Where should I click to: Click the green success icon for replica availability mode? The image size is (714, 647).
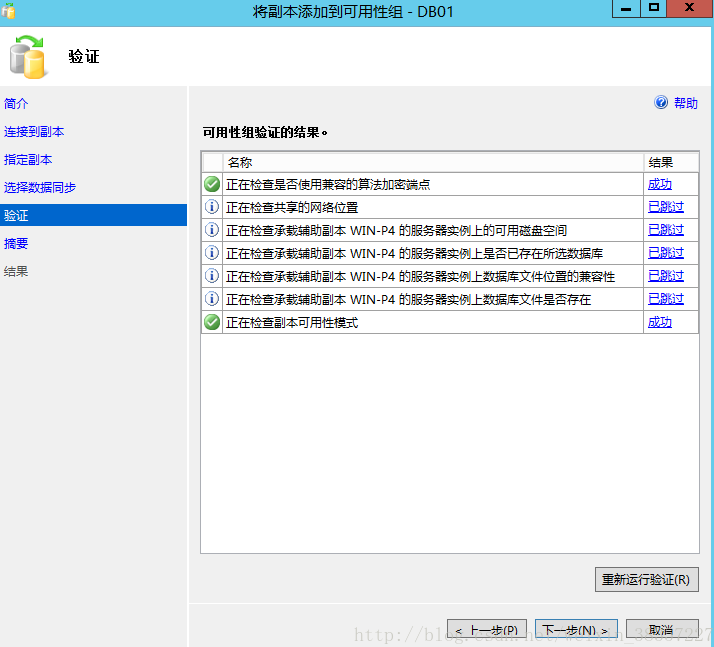coord(212,322)
